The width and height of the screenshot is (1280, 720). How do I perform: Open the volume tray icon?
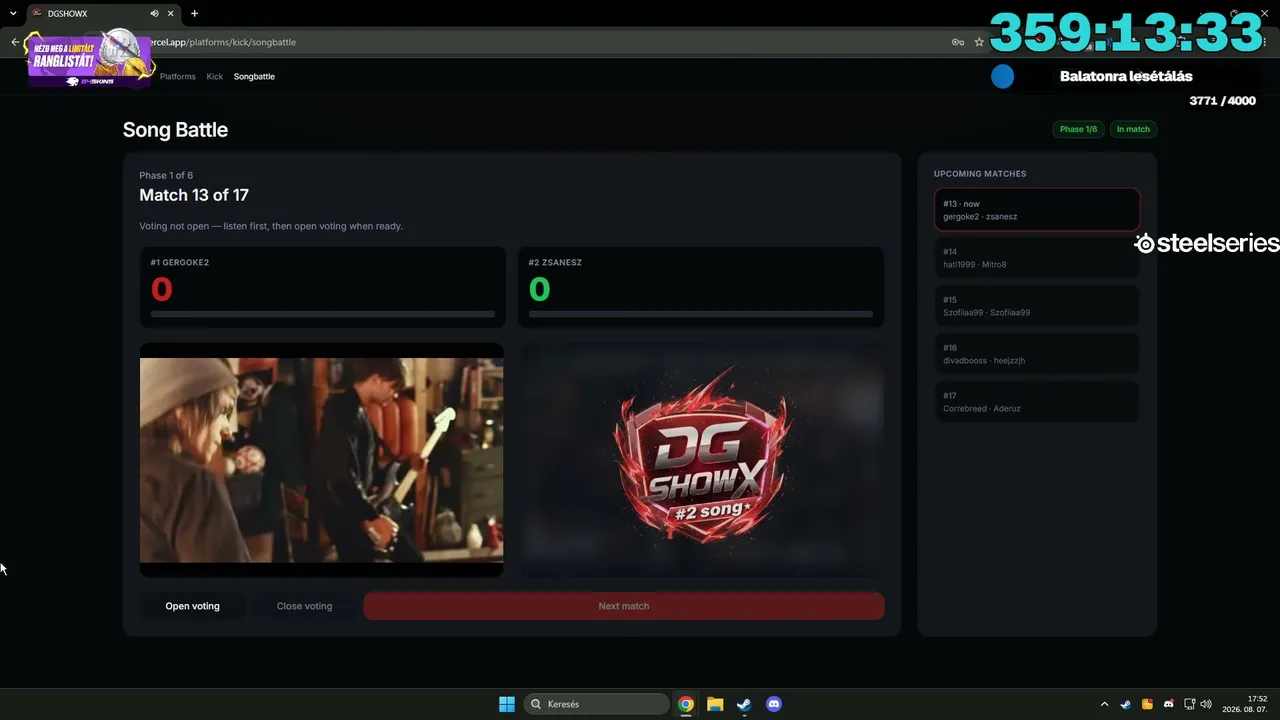point(1206,704)
